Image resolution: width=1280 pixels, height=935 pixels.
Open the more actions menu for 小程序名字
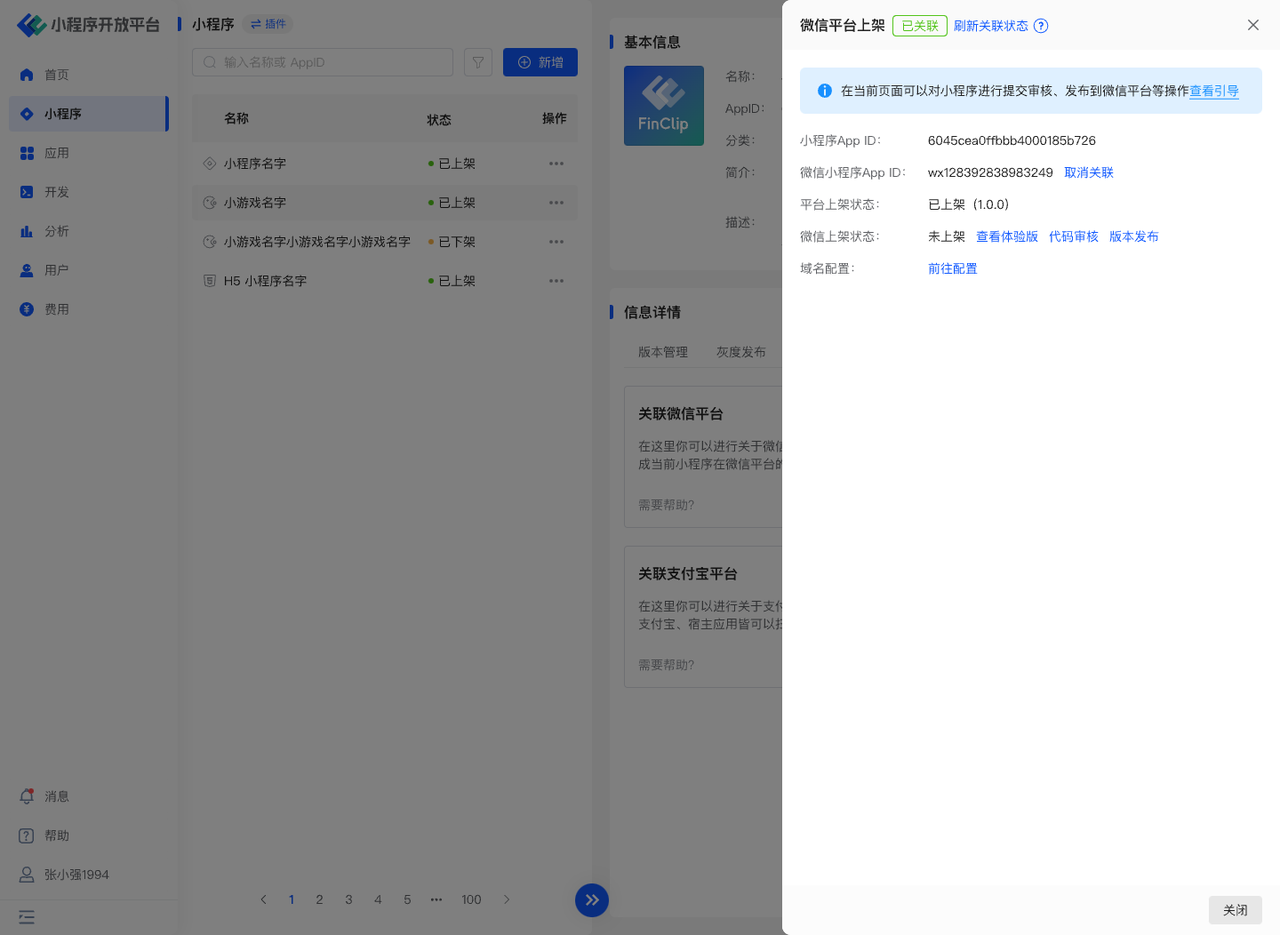pyautogui.click(x=556, y=163)
